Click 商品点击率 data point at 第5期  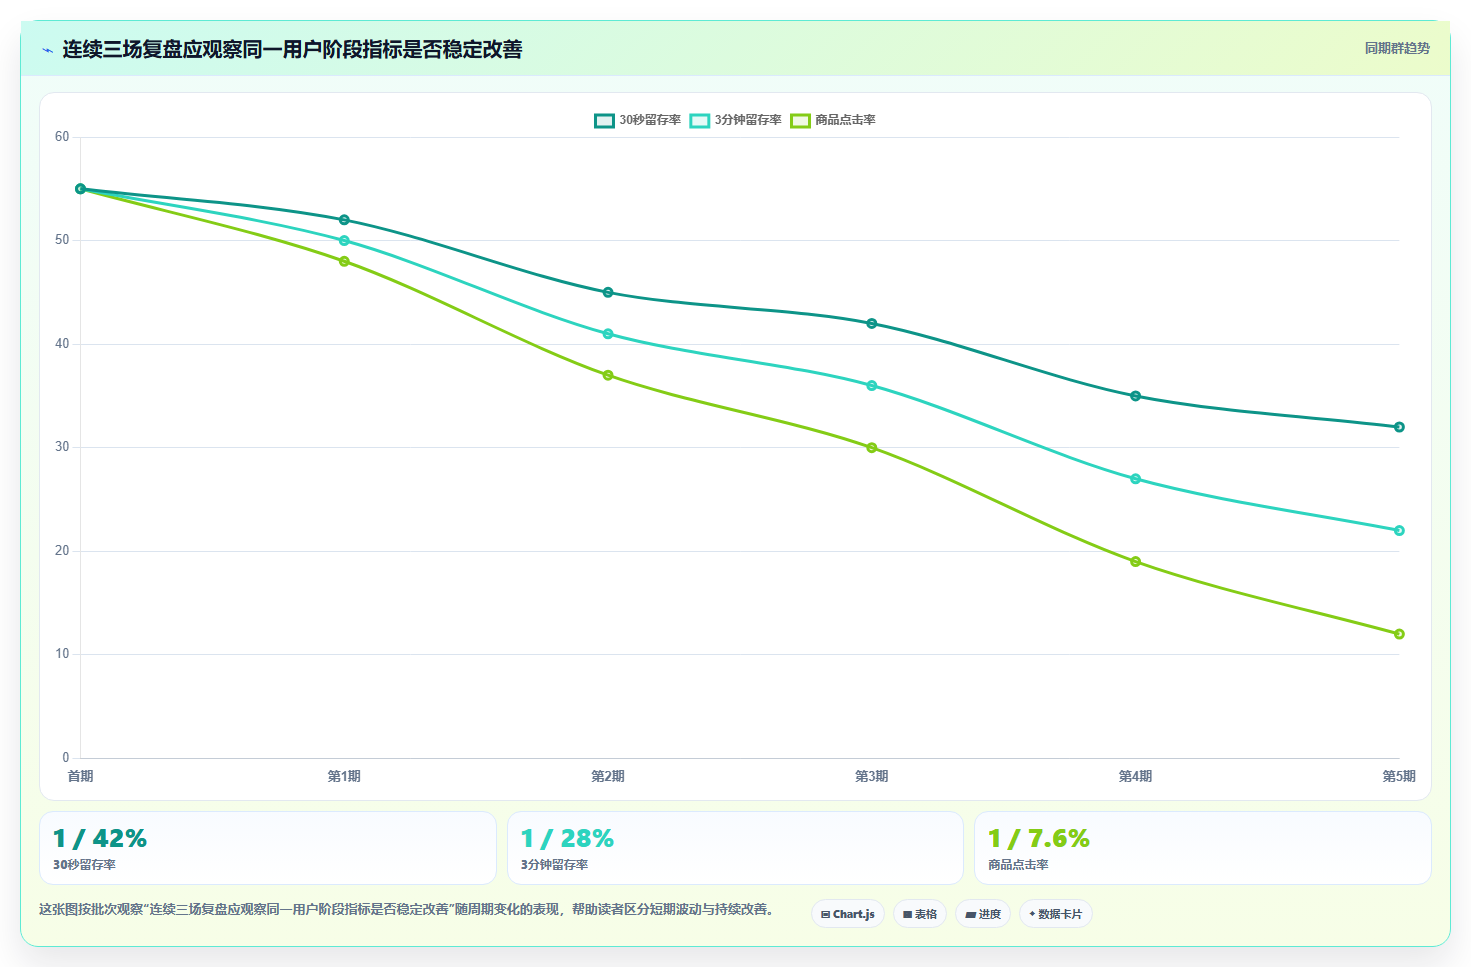point(1399,634)
